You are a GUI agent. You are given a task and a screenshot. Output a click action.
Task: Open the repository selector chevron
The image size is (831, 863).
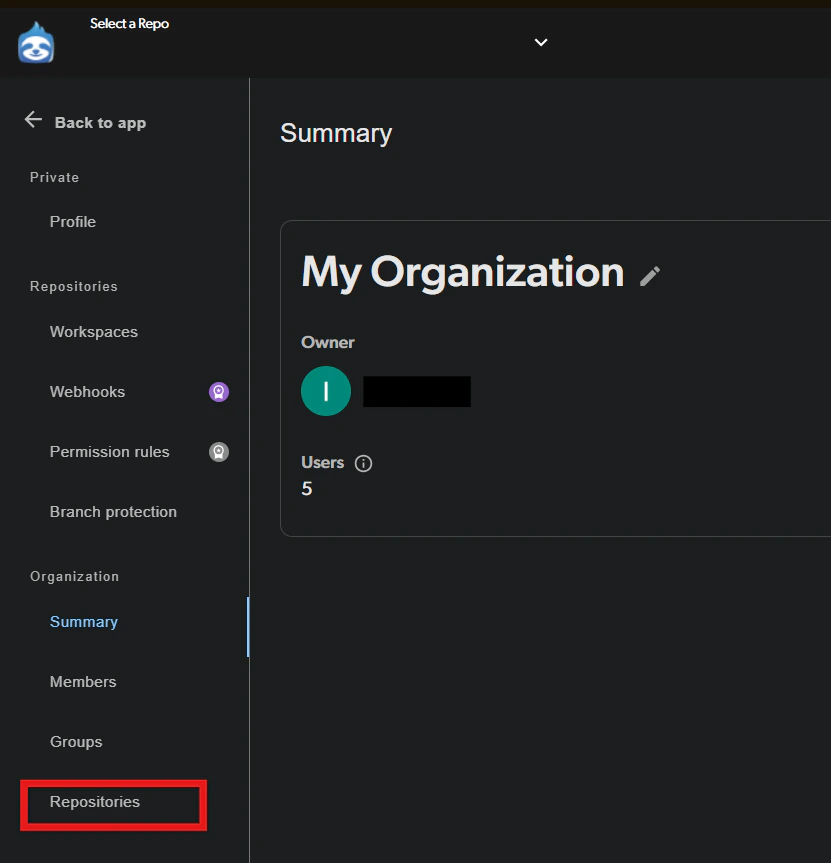540,43
